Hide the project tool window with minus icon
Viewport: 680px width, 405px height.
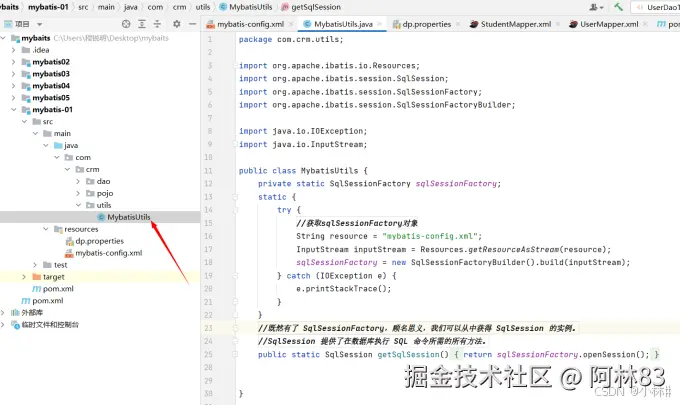click(x=193, y=24)
